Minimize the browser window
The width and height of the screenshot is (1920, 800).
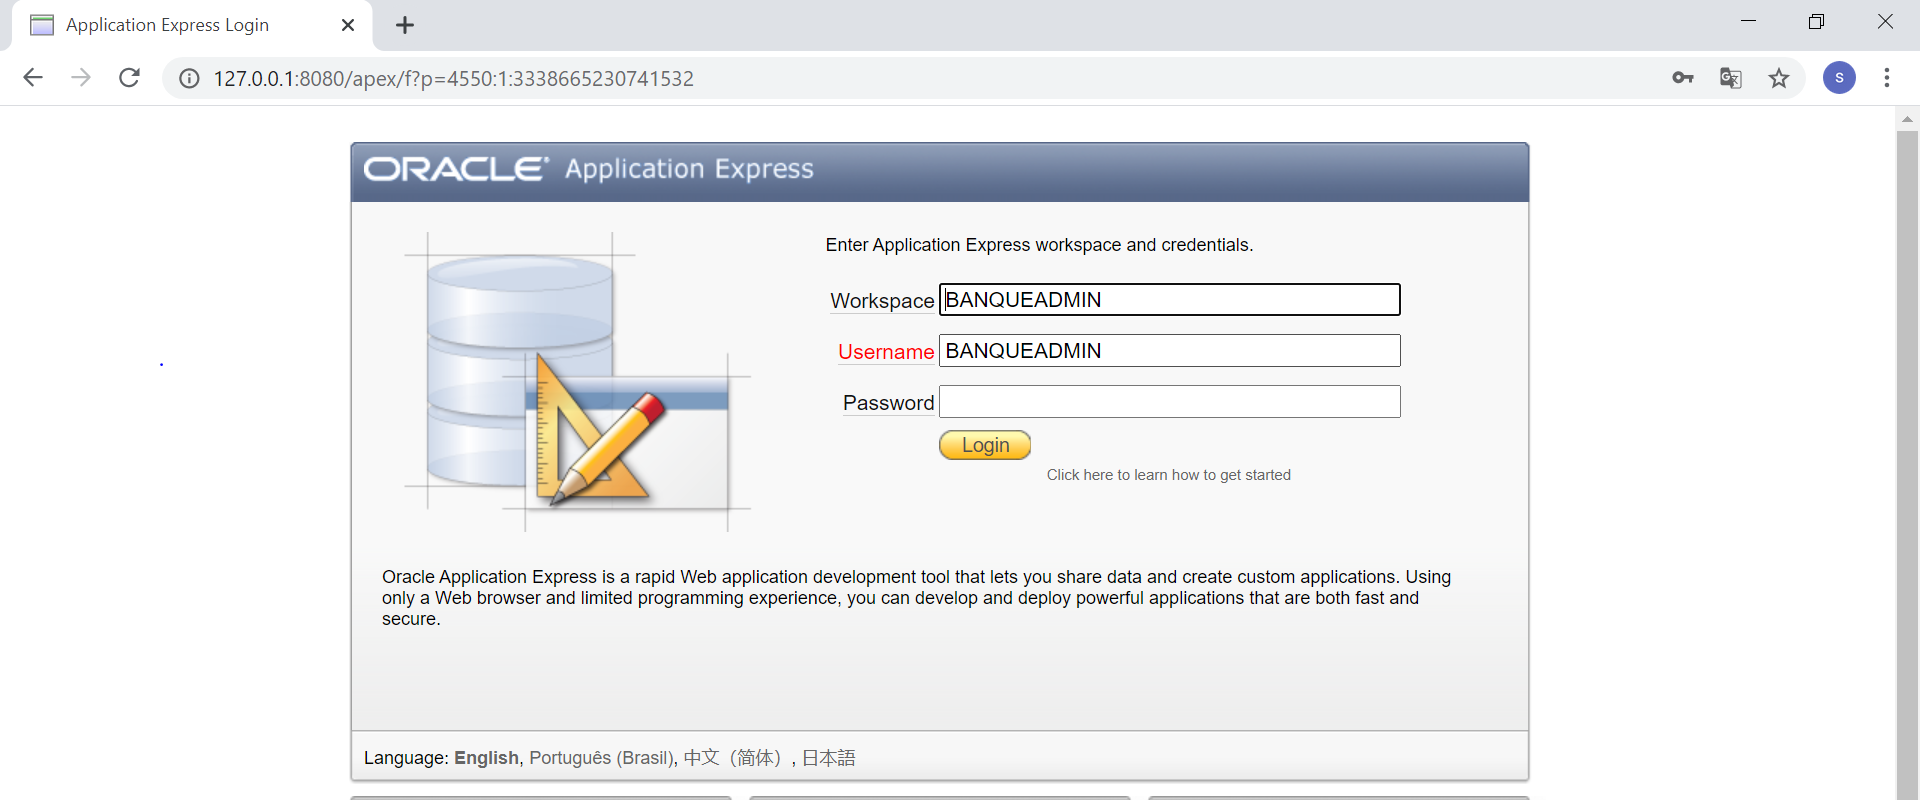click(1748, 22)
